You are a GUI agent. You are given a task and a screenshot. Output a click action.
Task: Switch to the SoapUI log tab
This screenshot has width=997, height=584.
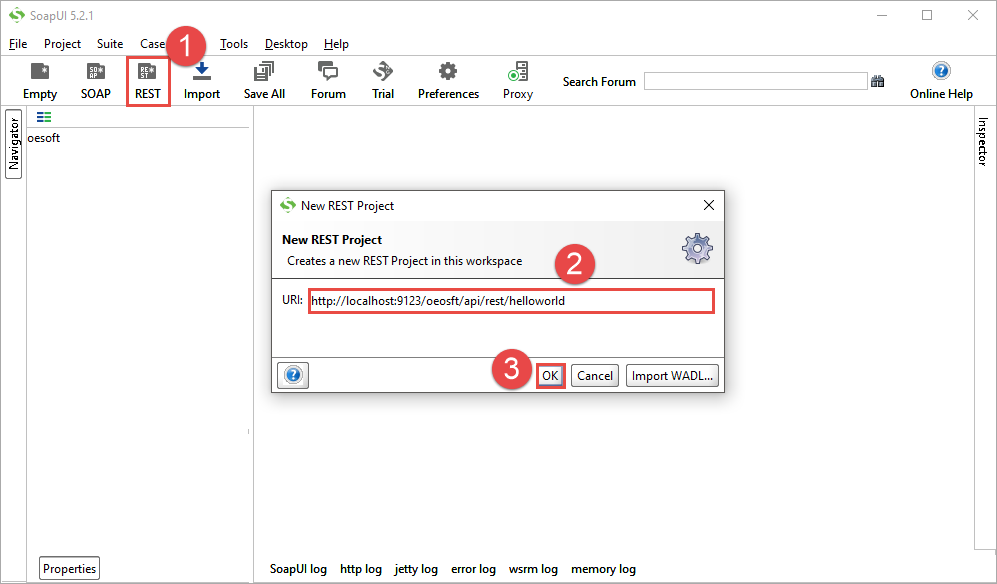pos(298,569)
